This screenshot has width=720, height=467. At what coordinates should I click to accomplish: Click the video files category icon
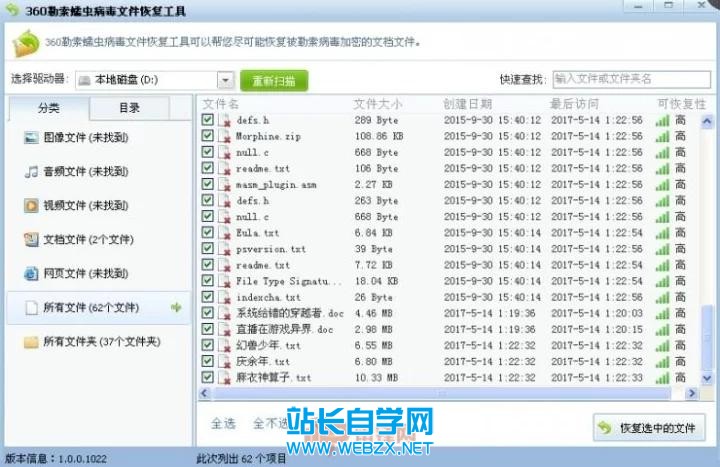point(31,205)
